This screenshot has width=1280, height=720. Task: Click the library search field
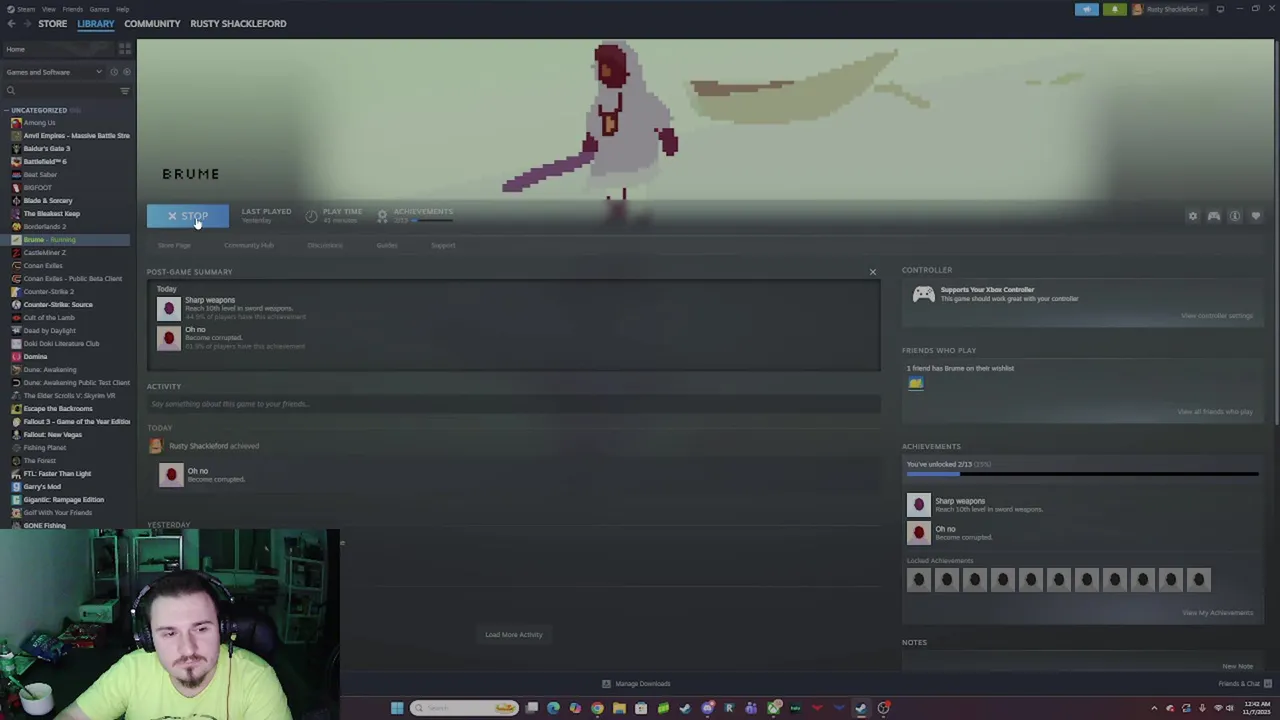point(60,91)
